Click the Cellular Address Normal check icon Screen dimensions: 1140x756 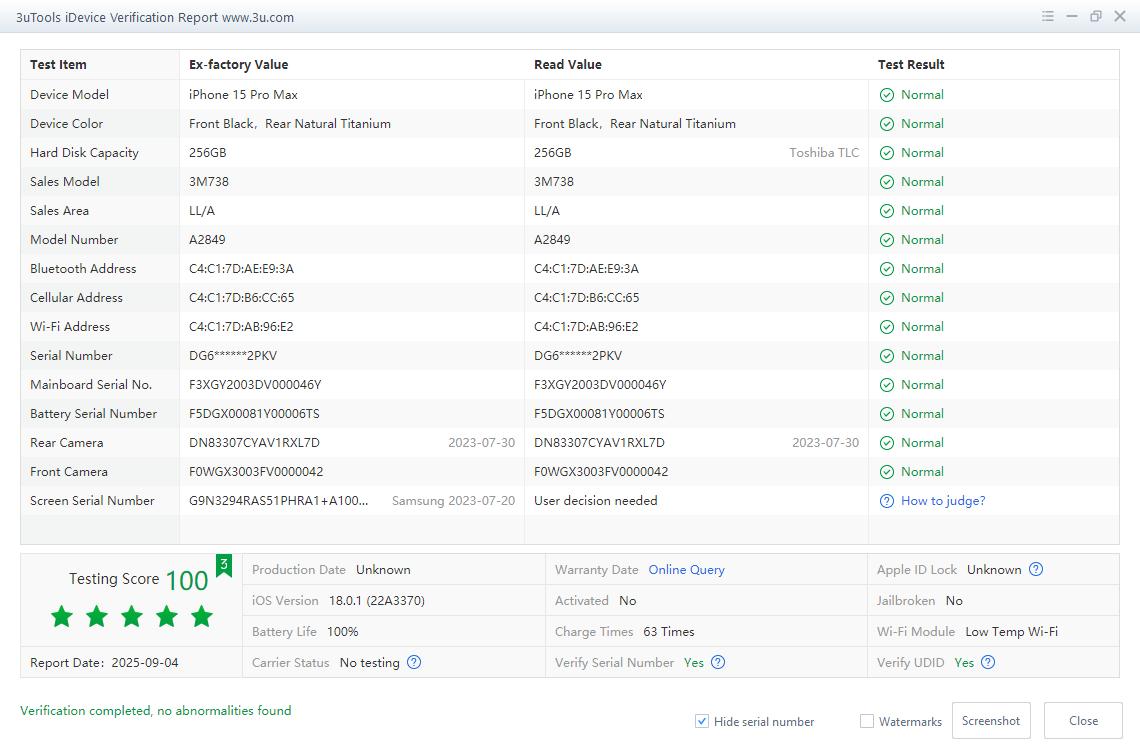[x=887, y=298]
